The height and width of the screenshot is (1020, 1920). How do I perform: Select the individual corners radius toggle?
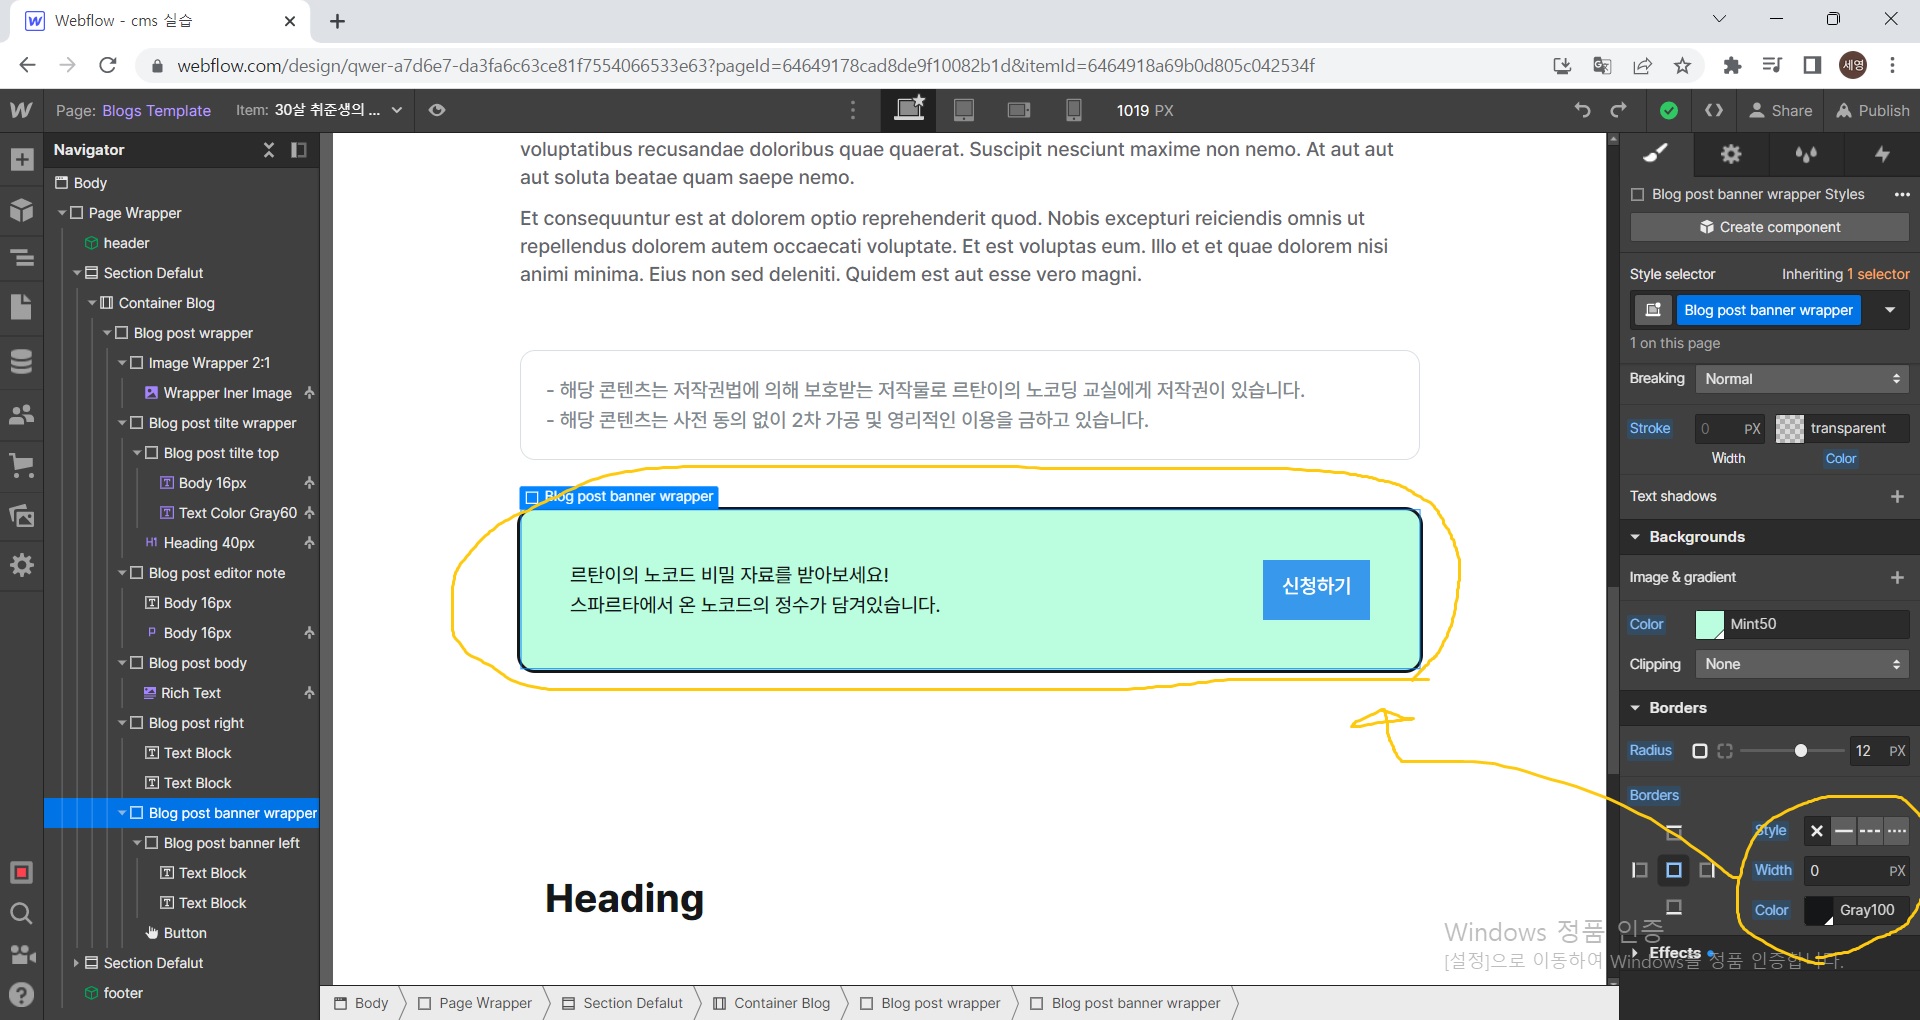click(x=1725, y=750)
